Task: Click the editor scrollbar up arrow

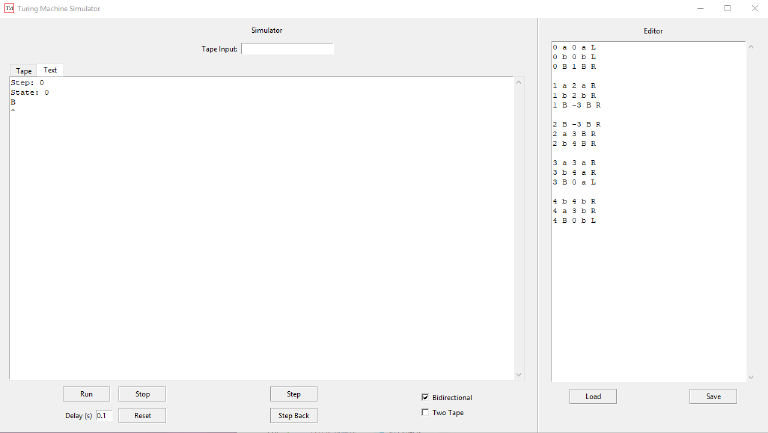Action: (x=751, y=47)
